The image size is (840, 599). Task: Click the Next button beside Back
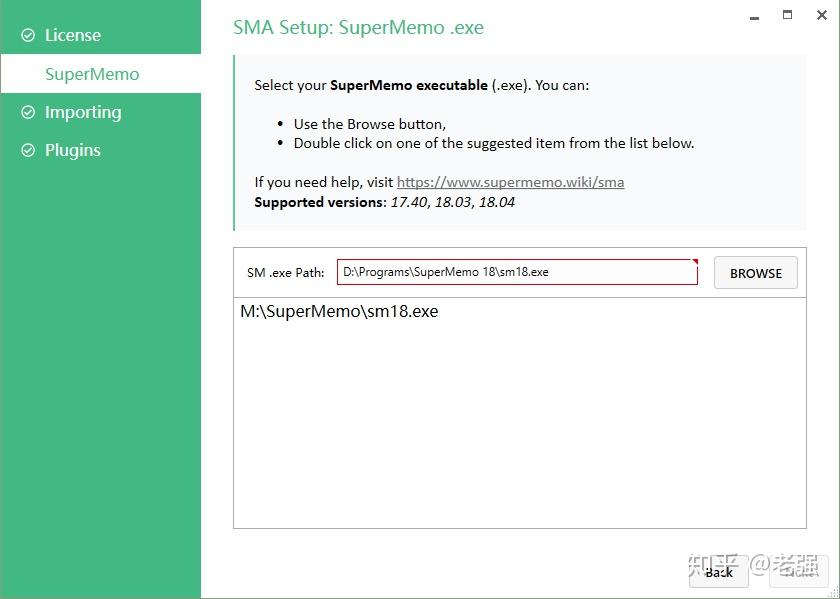[797, 572]
